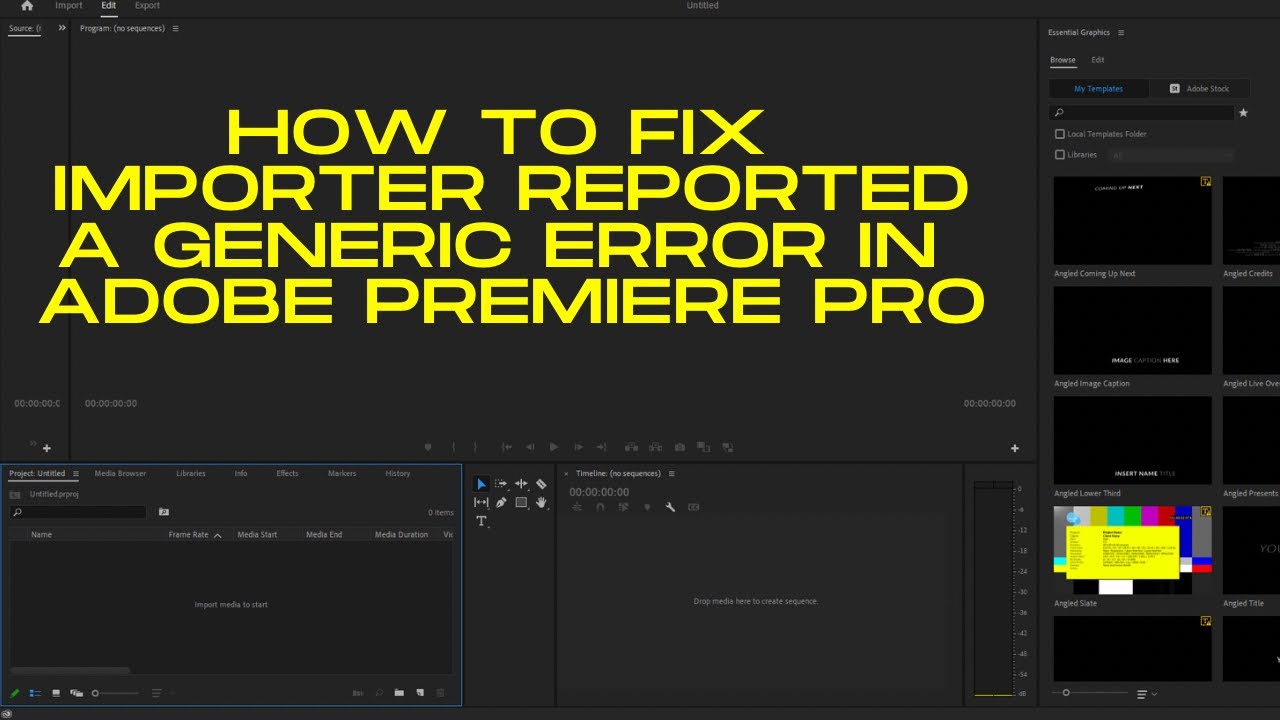1280x720 pixels.
Task: Toggle nest insert mode in Timeline
Action: (x=577, y=507)
